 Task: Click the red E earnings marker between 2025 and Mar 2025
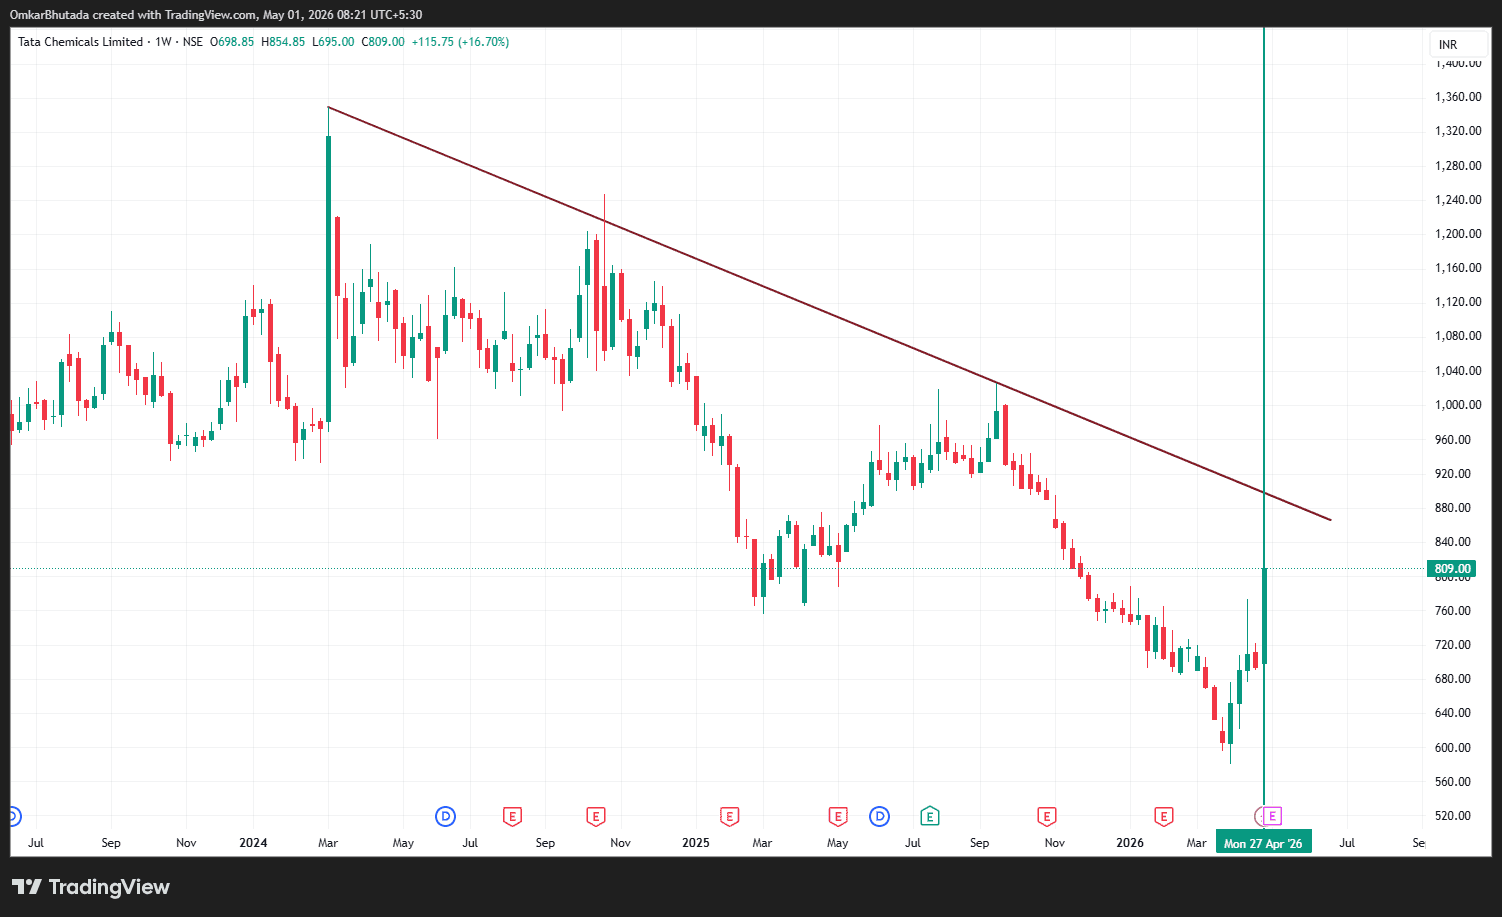point(729,817)
